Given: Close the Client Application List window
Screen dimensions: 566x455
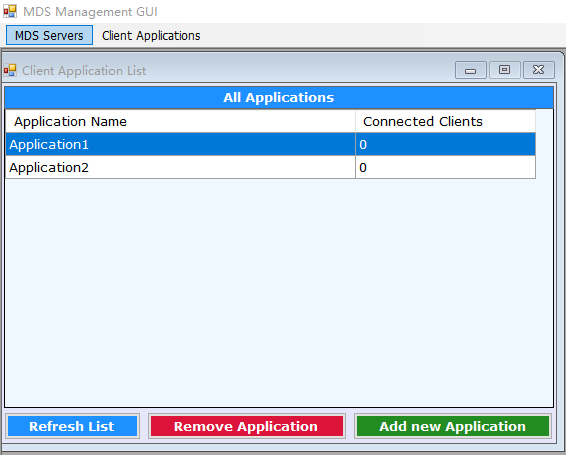Looking at the screenshot, I should point(539,70).
